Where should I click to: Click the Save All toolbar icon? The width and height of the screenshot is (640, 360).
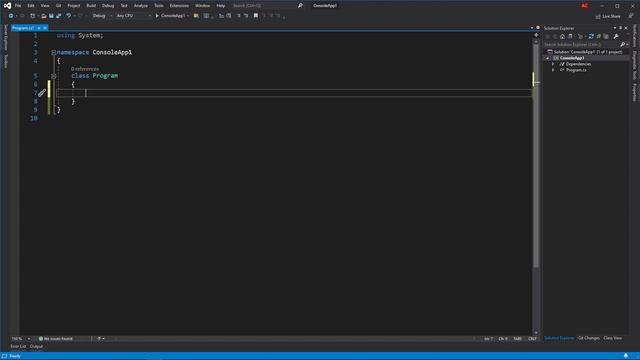58,16
